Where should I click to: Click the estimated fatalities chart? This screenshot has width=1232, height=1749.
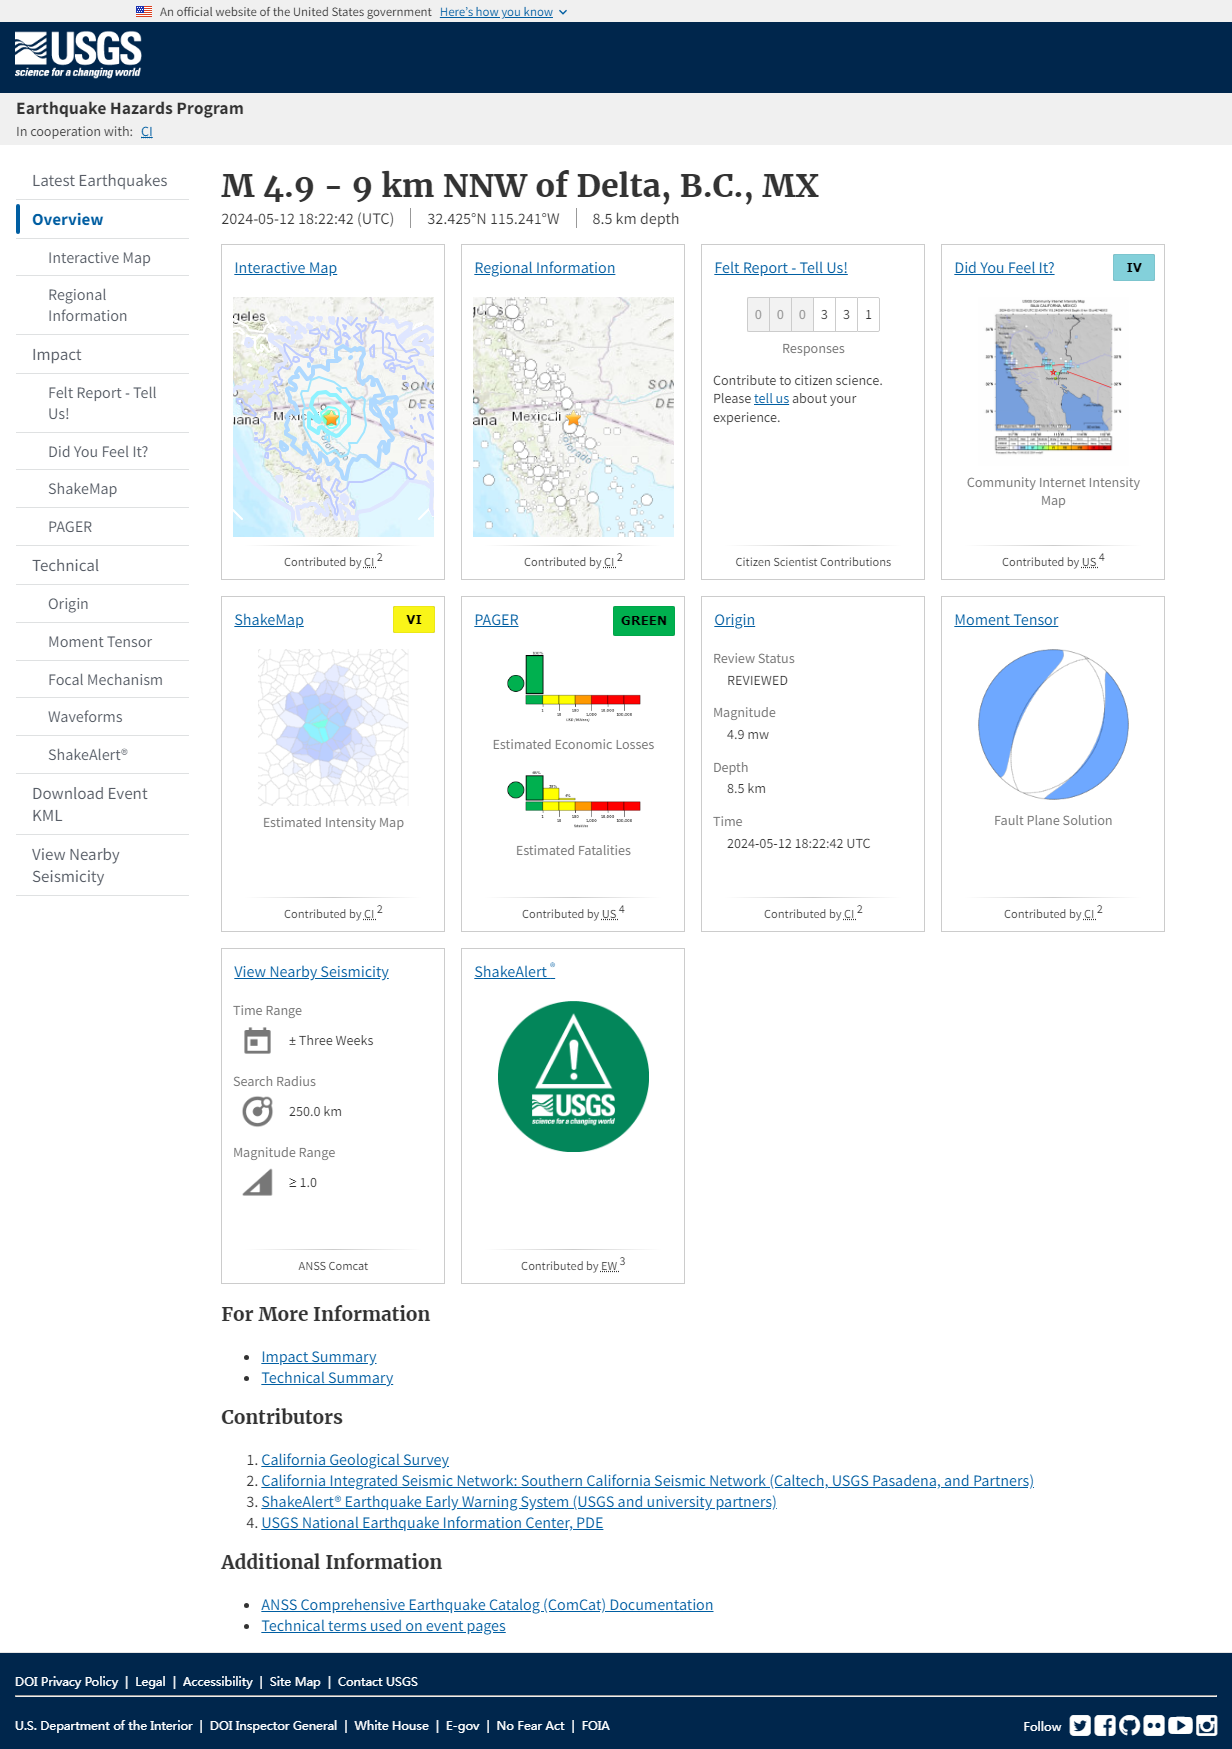tap(573, 798)
